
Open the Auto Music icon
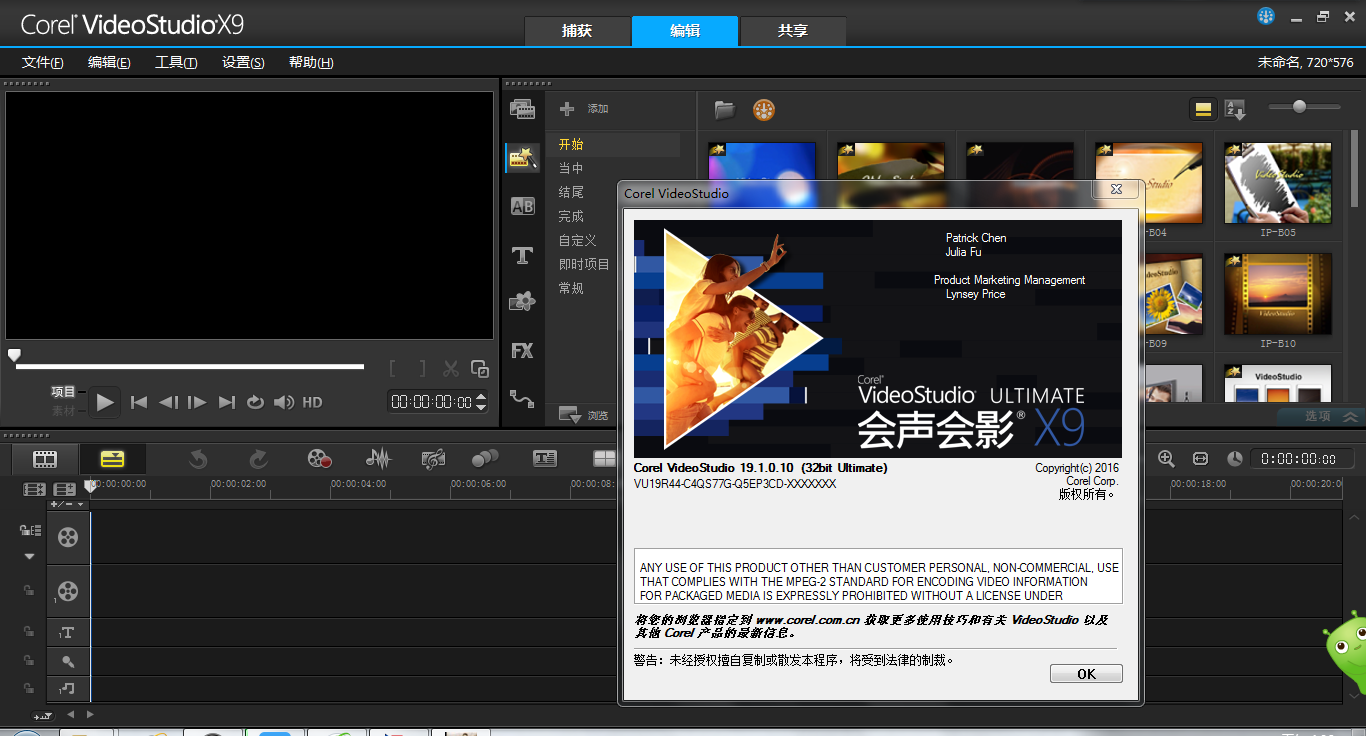[433, 459]
